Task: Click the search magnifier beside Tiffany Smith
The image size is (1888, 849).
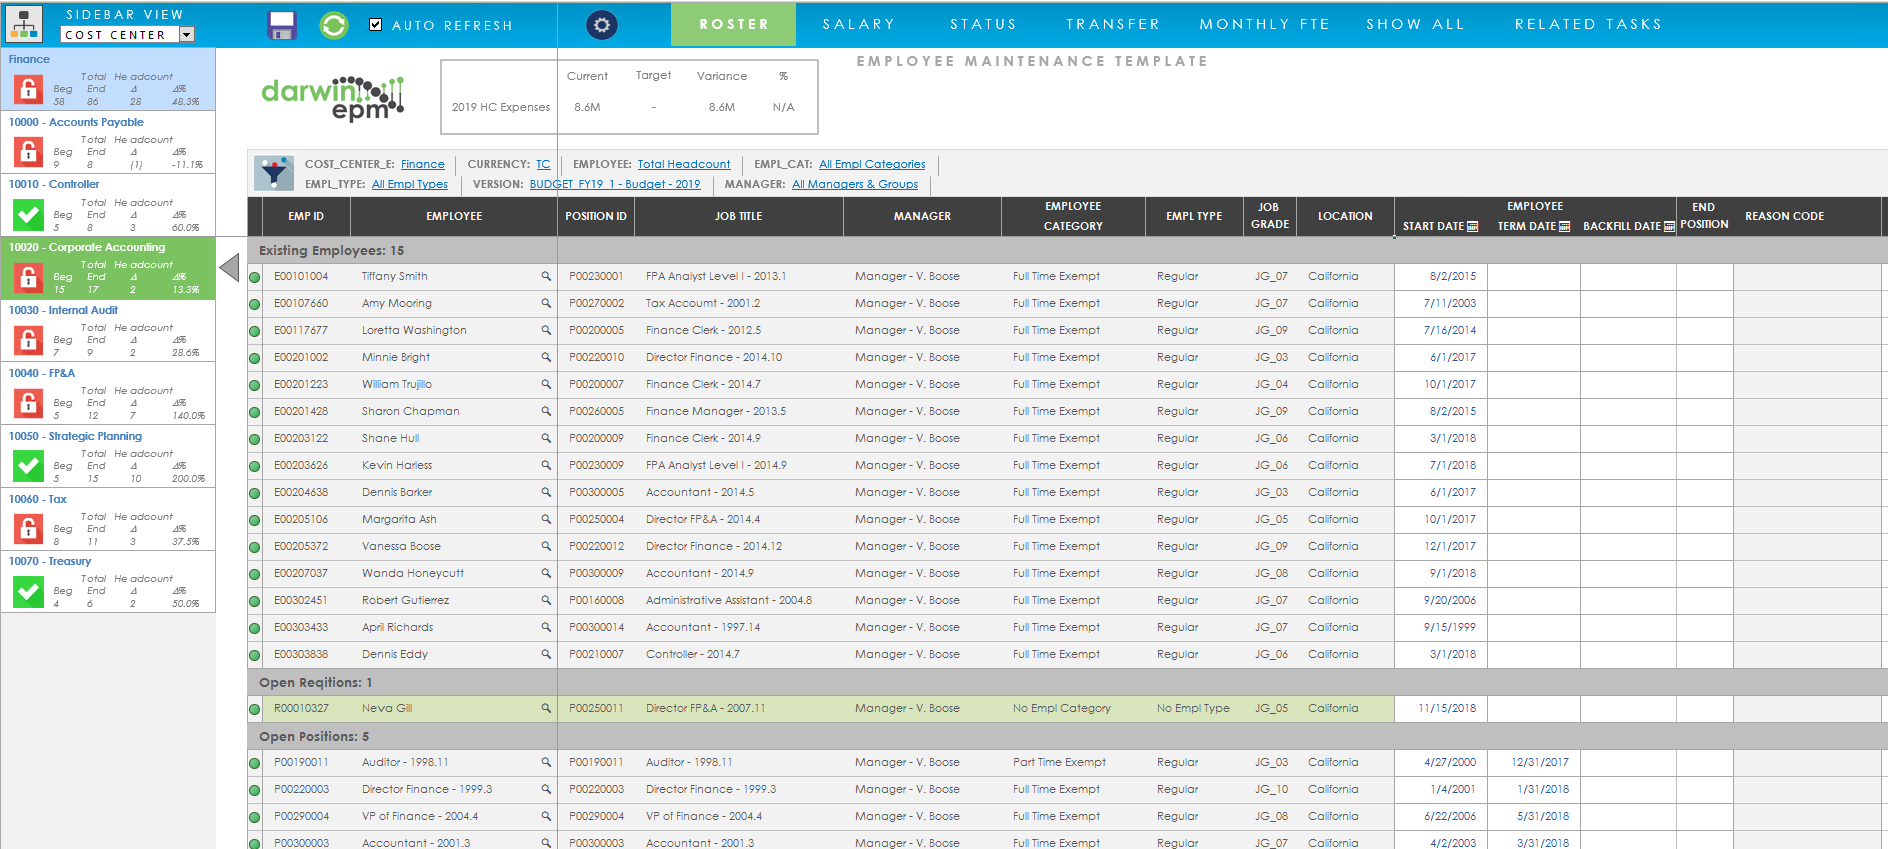Action: [546, 276]
